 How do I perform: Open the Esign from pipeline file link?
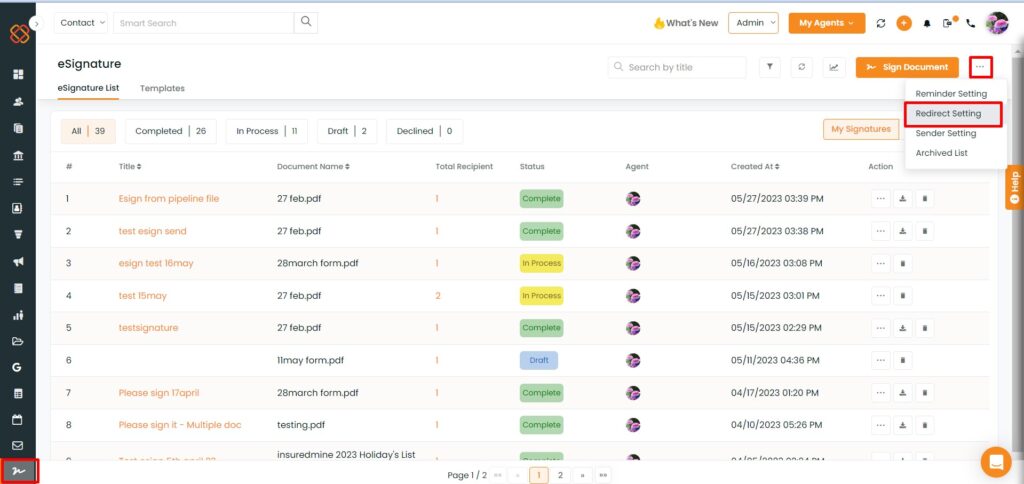pos(169,199)
